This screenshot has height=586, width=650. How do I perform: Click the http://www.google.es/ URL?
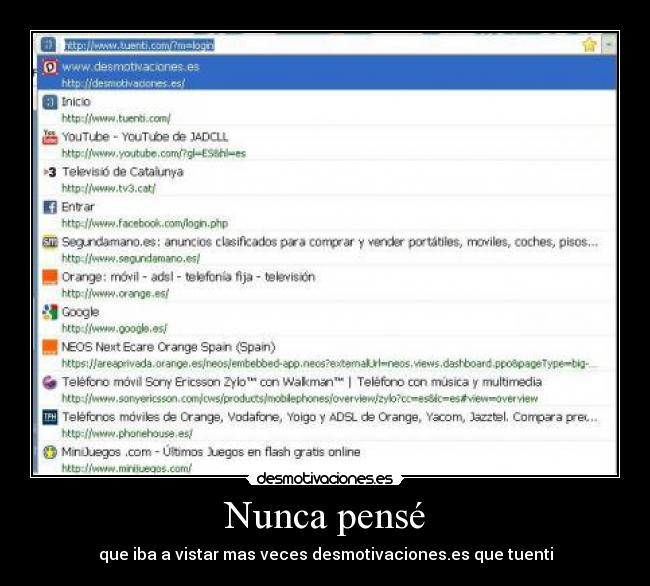point(114,328)
